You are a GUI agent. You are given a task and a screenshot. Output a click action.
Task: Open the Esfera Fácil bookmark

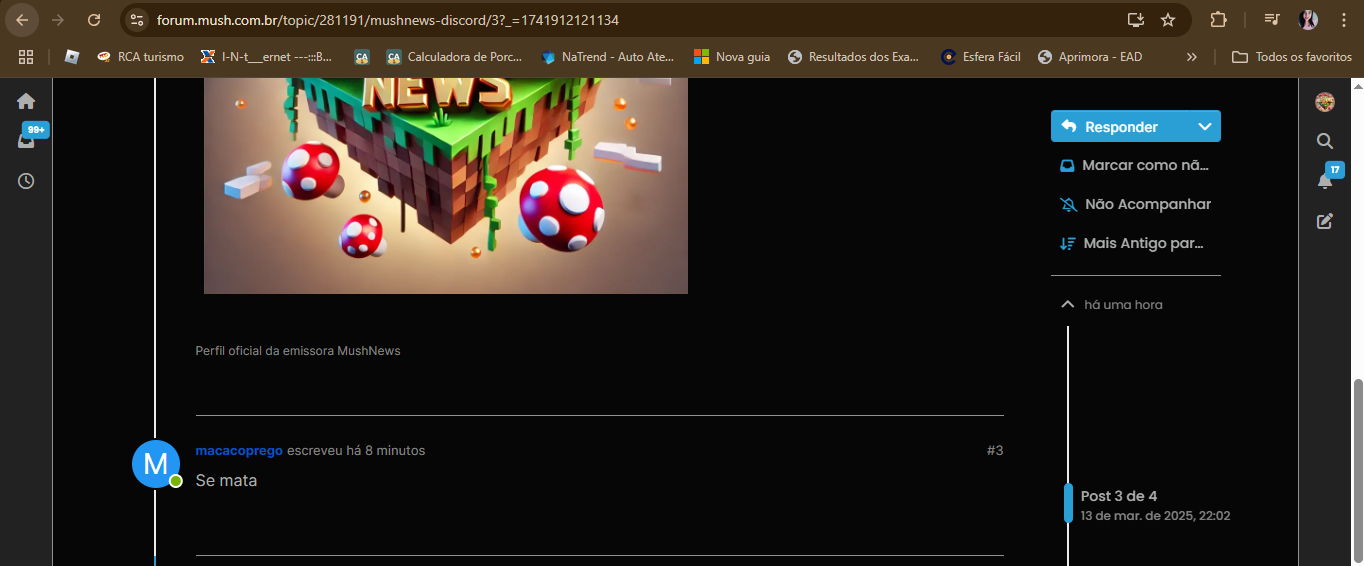pos(981,57)
